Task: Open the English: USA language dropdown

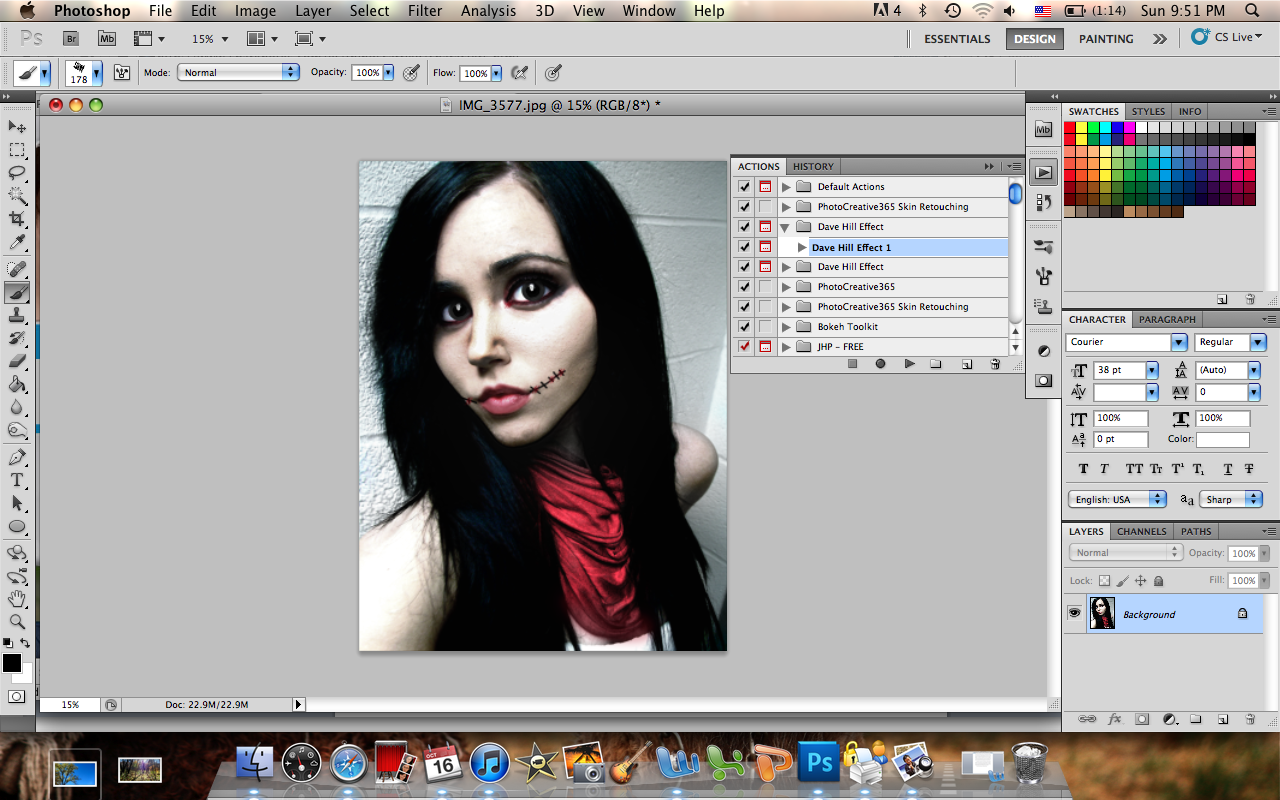Action: point(1117,499)
